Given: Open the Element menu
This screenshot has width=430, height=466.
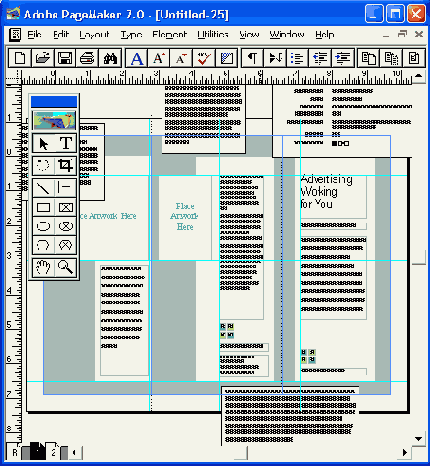Looking at the screenshot, I should [x=169, y=35].
